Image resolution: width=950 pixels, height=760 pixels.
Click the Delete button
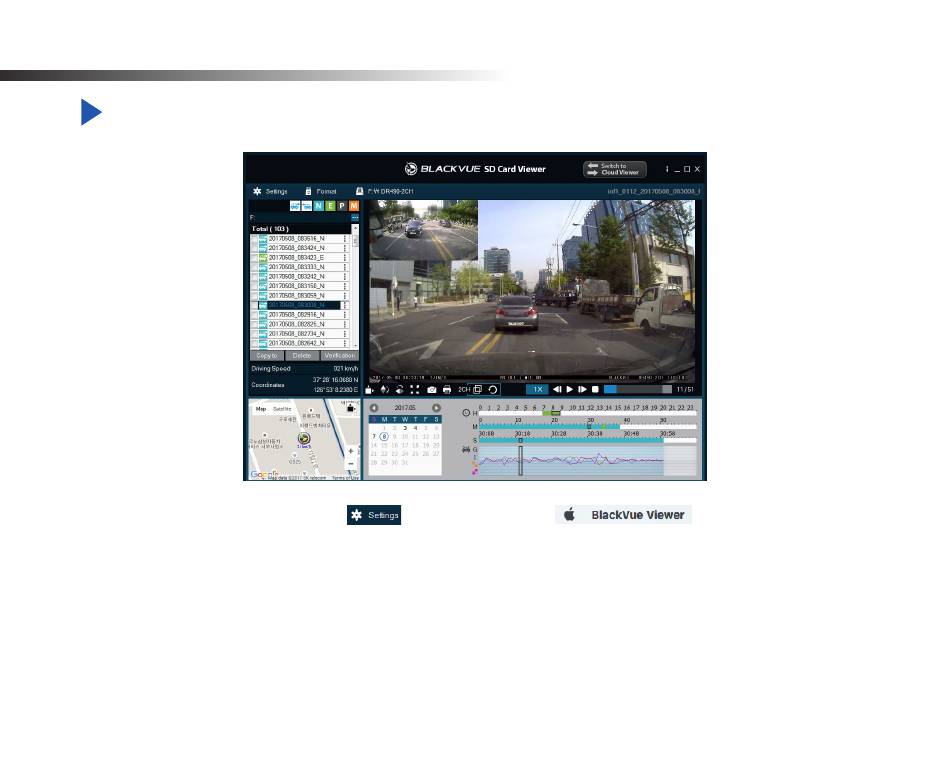[302, 356]
